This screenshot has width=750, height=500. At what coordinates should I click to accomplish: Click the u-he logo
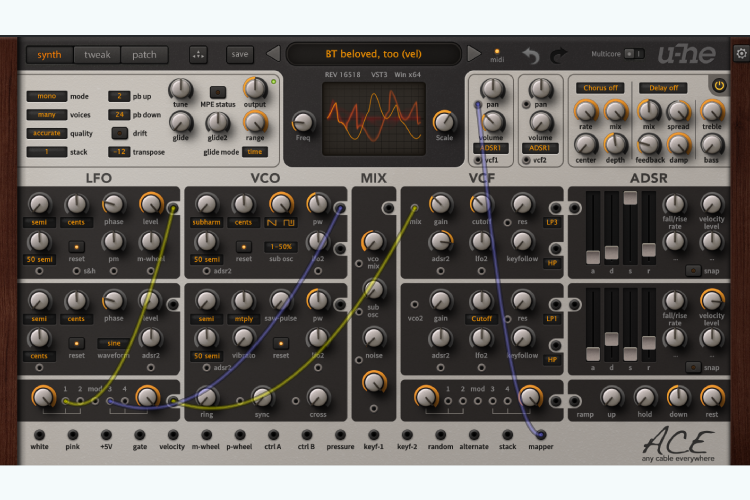tap(687, 55)
